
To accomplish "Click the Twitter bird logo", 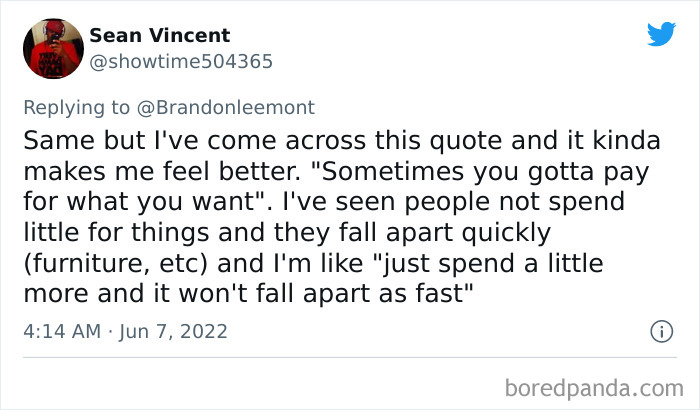I will tap(661, 35).
